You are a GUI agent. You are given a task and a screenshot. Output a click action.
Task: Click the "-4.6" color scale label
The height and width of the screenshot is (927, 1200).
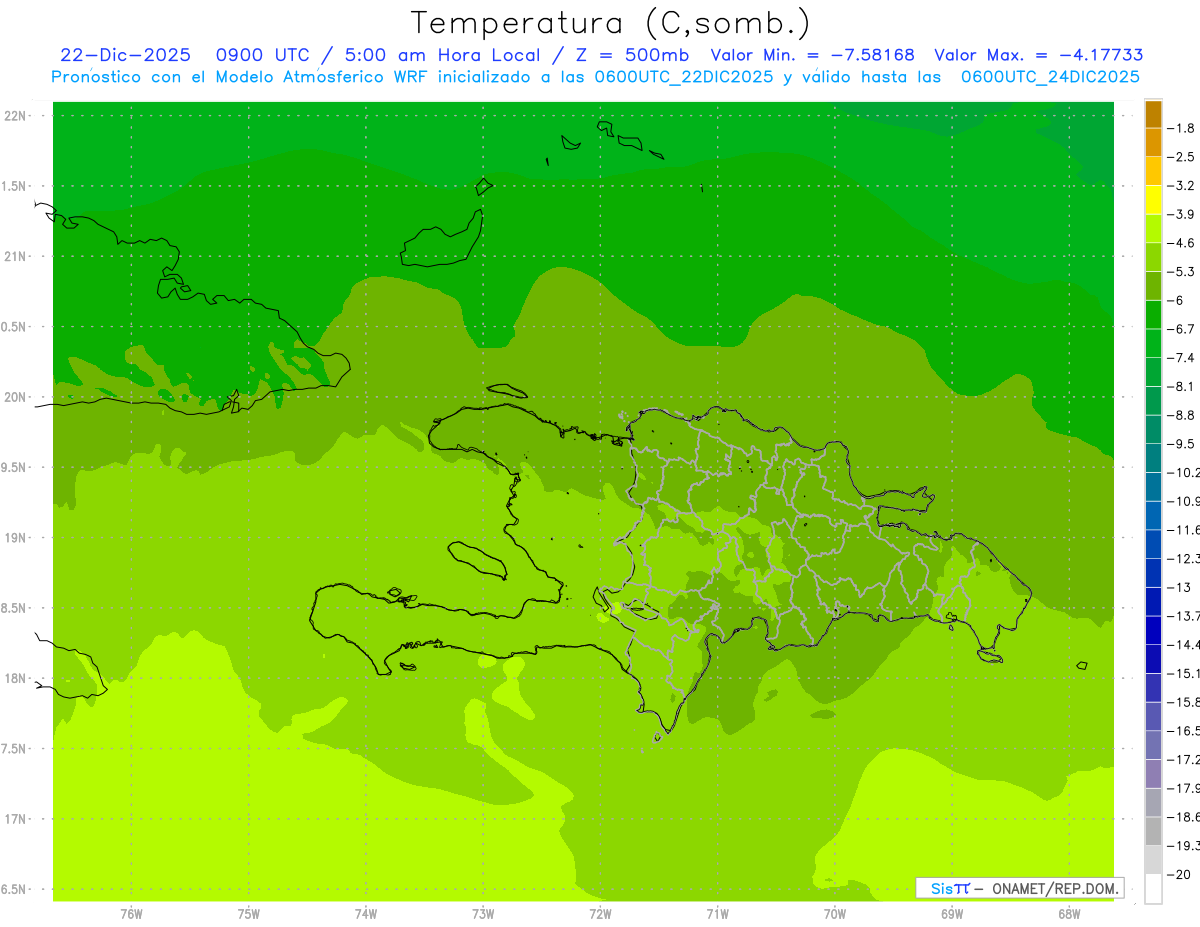(x=1180, y=243)
